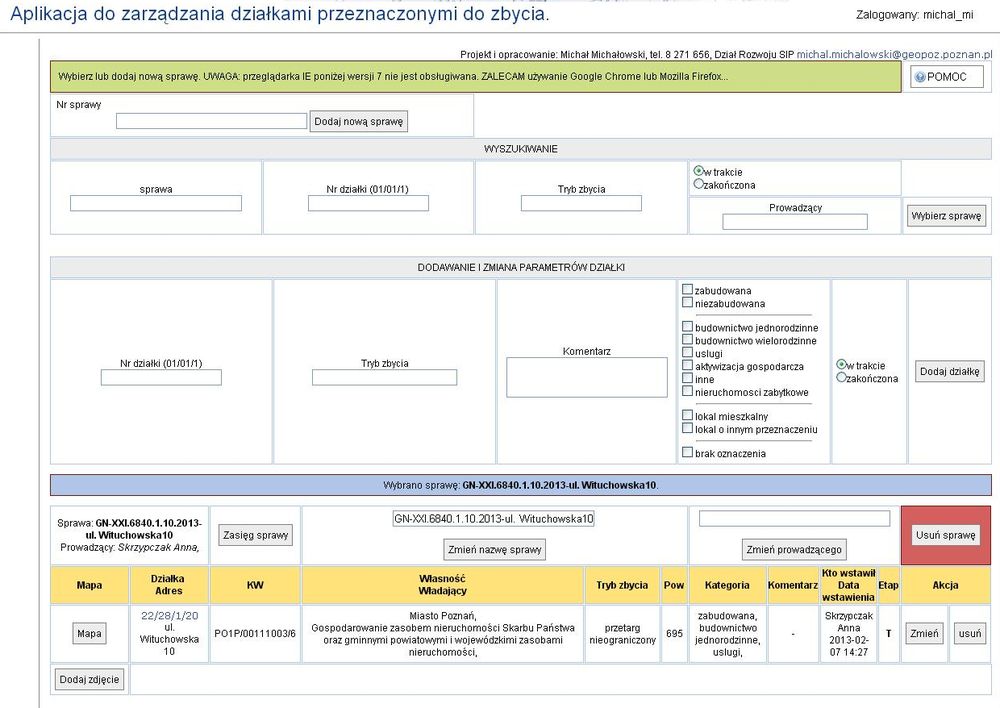Viewport: 1000px width, 708px height.
Task: Toggle the 'lokal mieszkalny' checkbox
Action: point(687,416)
